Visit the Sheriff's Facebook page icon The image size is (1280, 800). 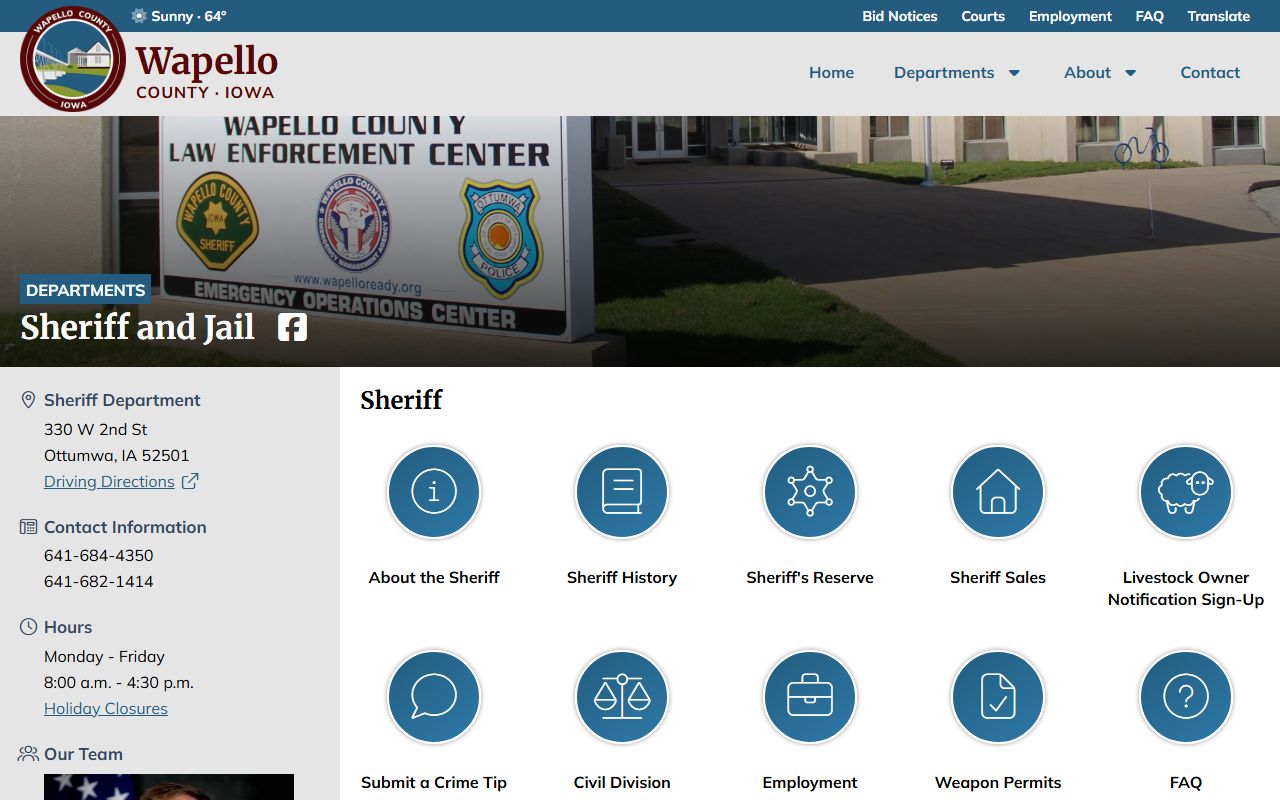click(x=292, y=327)
